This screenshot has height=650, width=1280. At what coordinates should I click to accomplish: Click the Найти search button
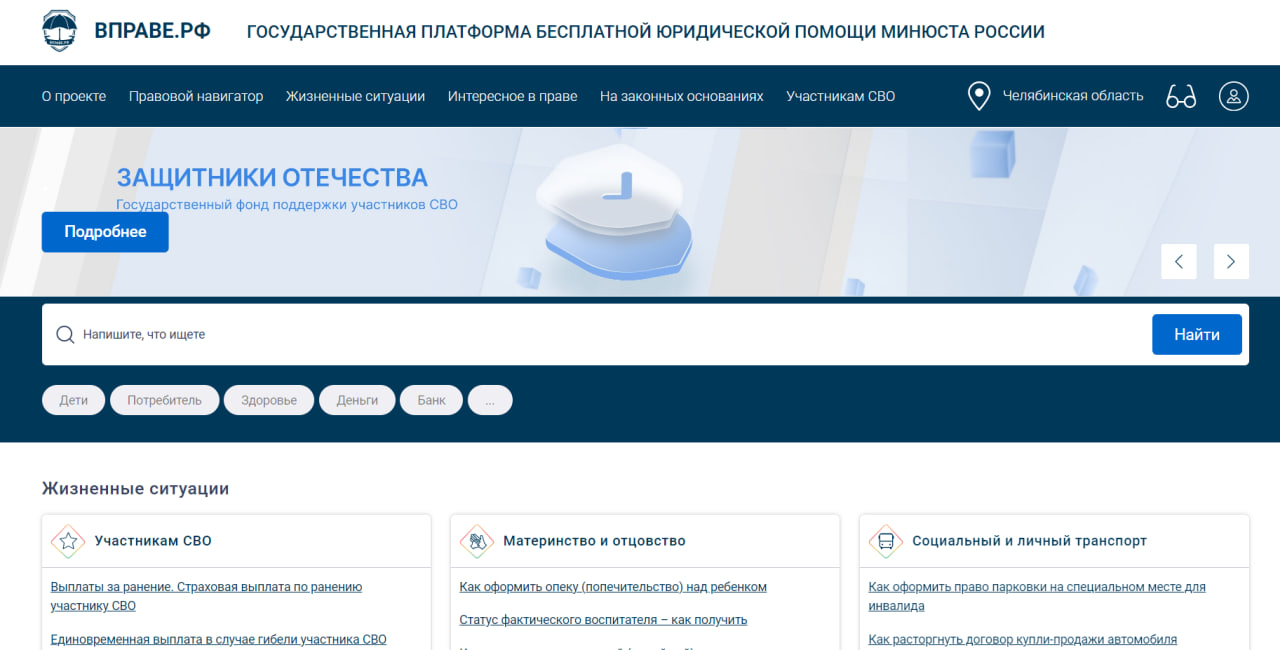point(1196,334)
